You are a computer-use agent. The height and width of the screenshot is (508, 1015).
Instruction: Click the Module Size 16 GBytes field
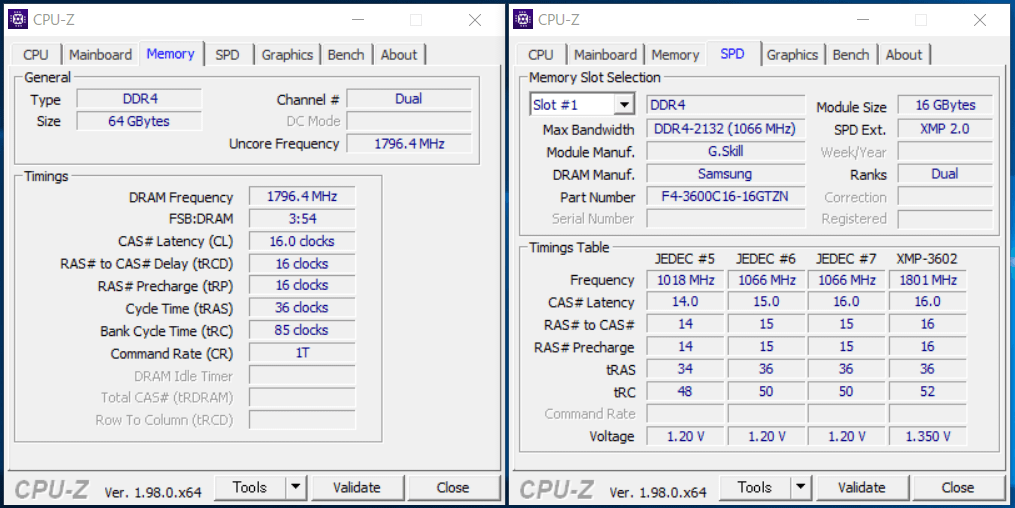tap(945, 105)
